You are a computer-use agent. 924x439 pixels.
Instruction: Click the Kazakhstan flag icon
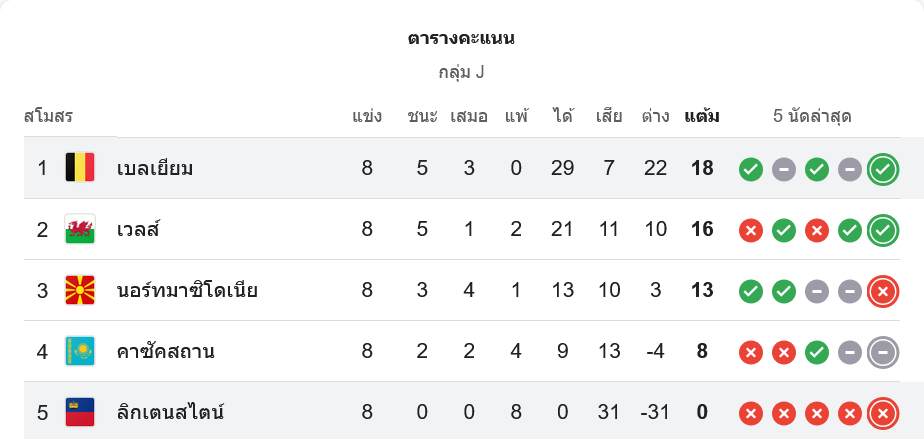[79, 352]
